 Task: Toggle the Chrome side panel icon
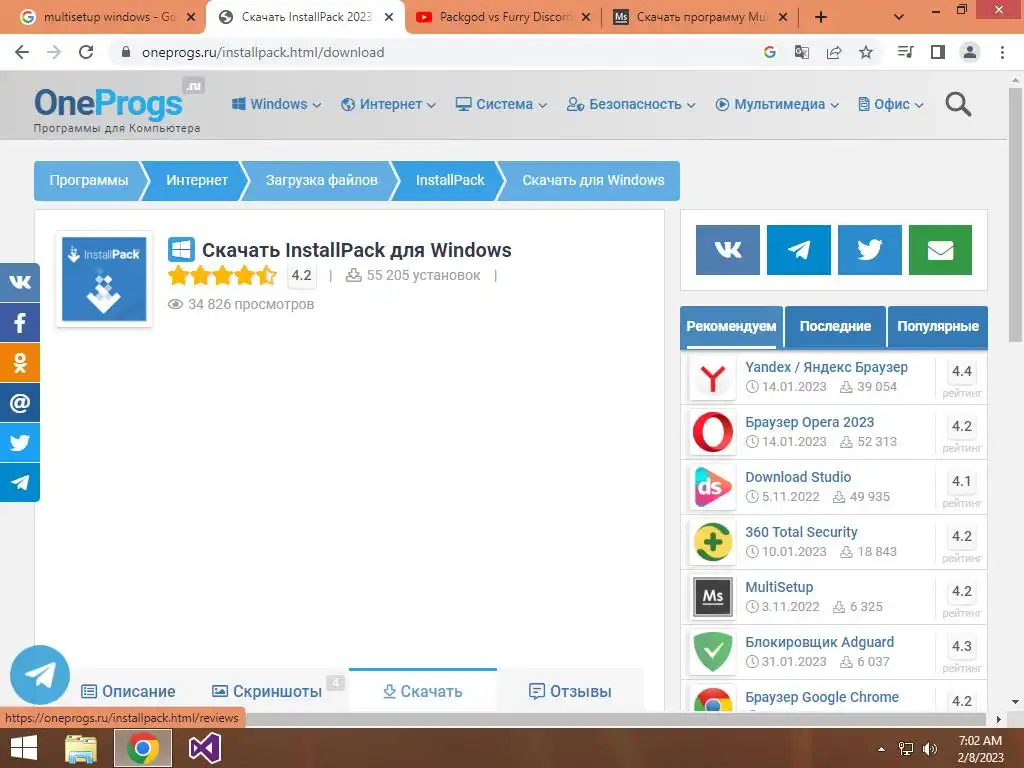938,52
